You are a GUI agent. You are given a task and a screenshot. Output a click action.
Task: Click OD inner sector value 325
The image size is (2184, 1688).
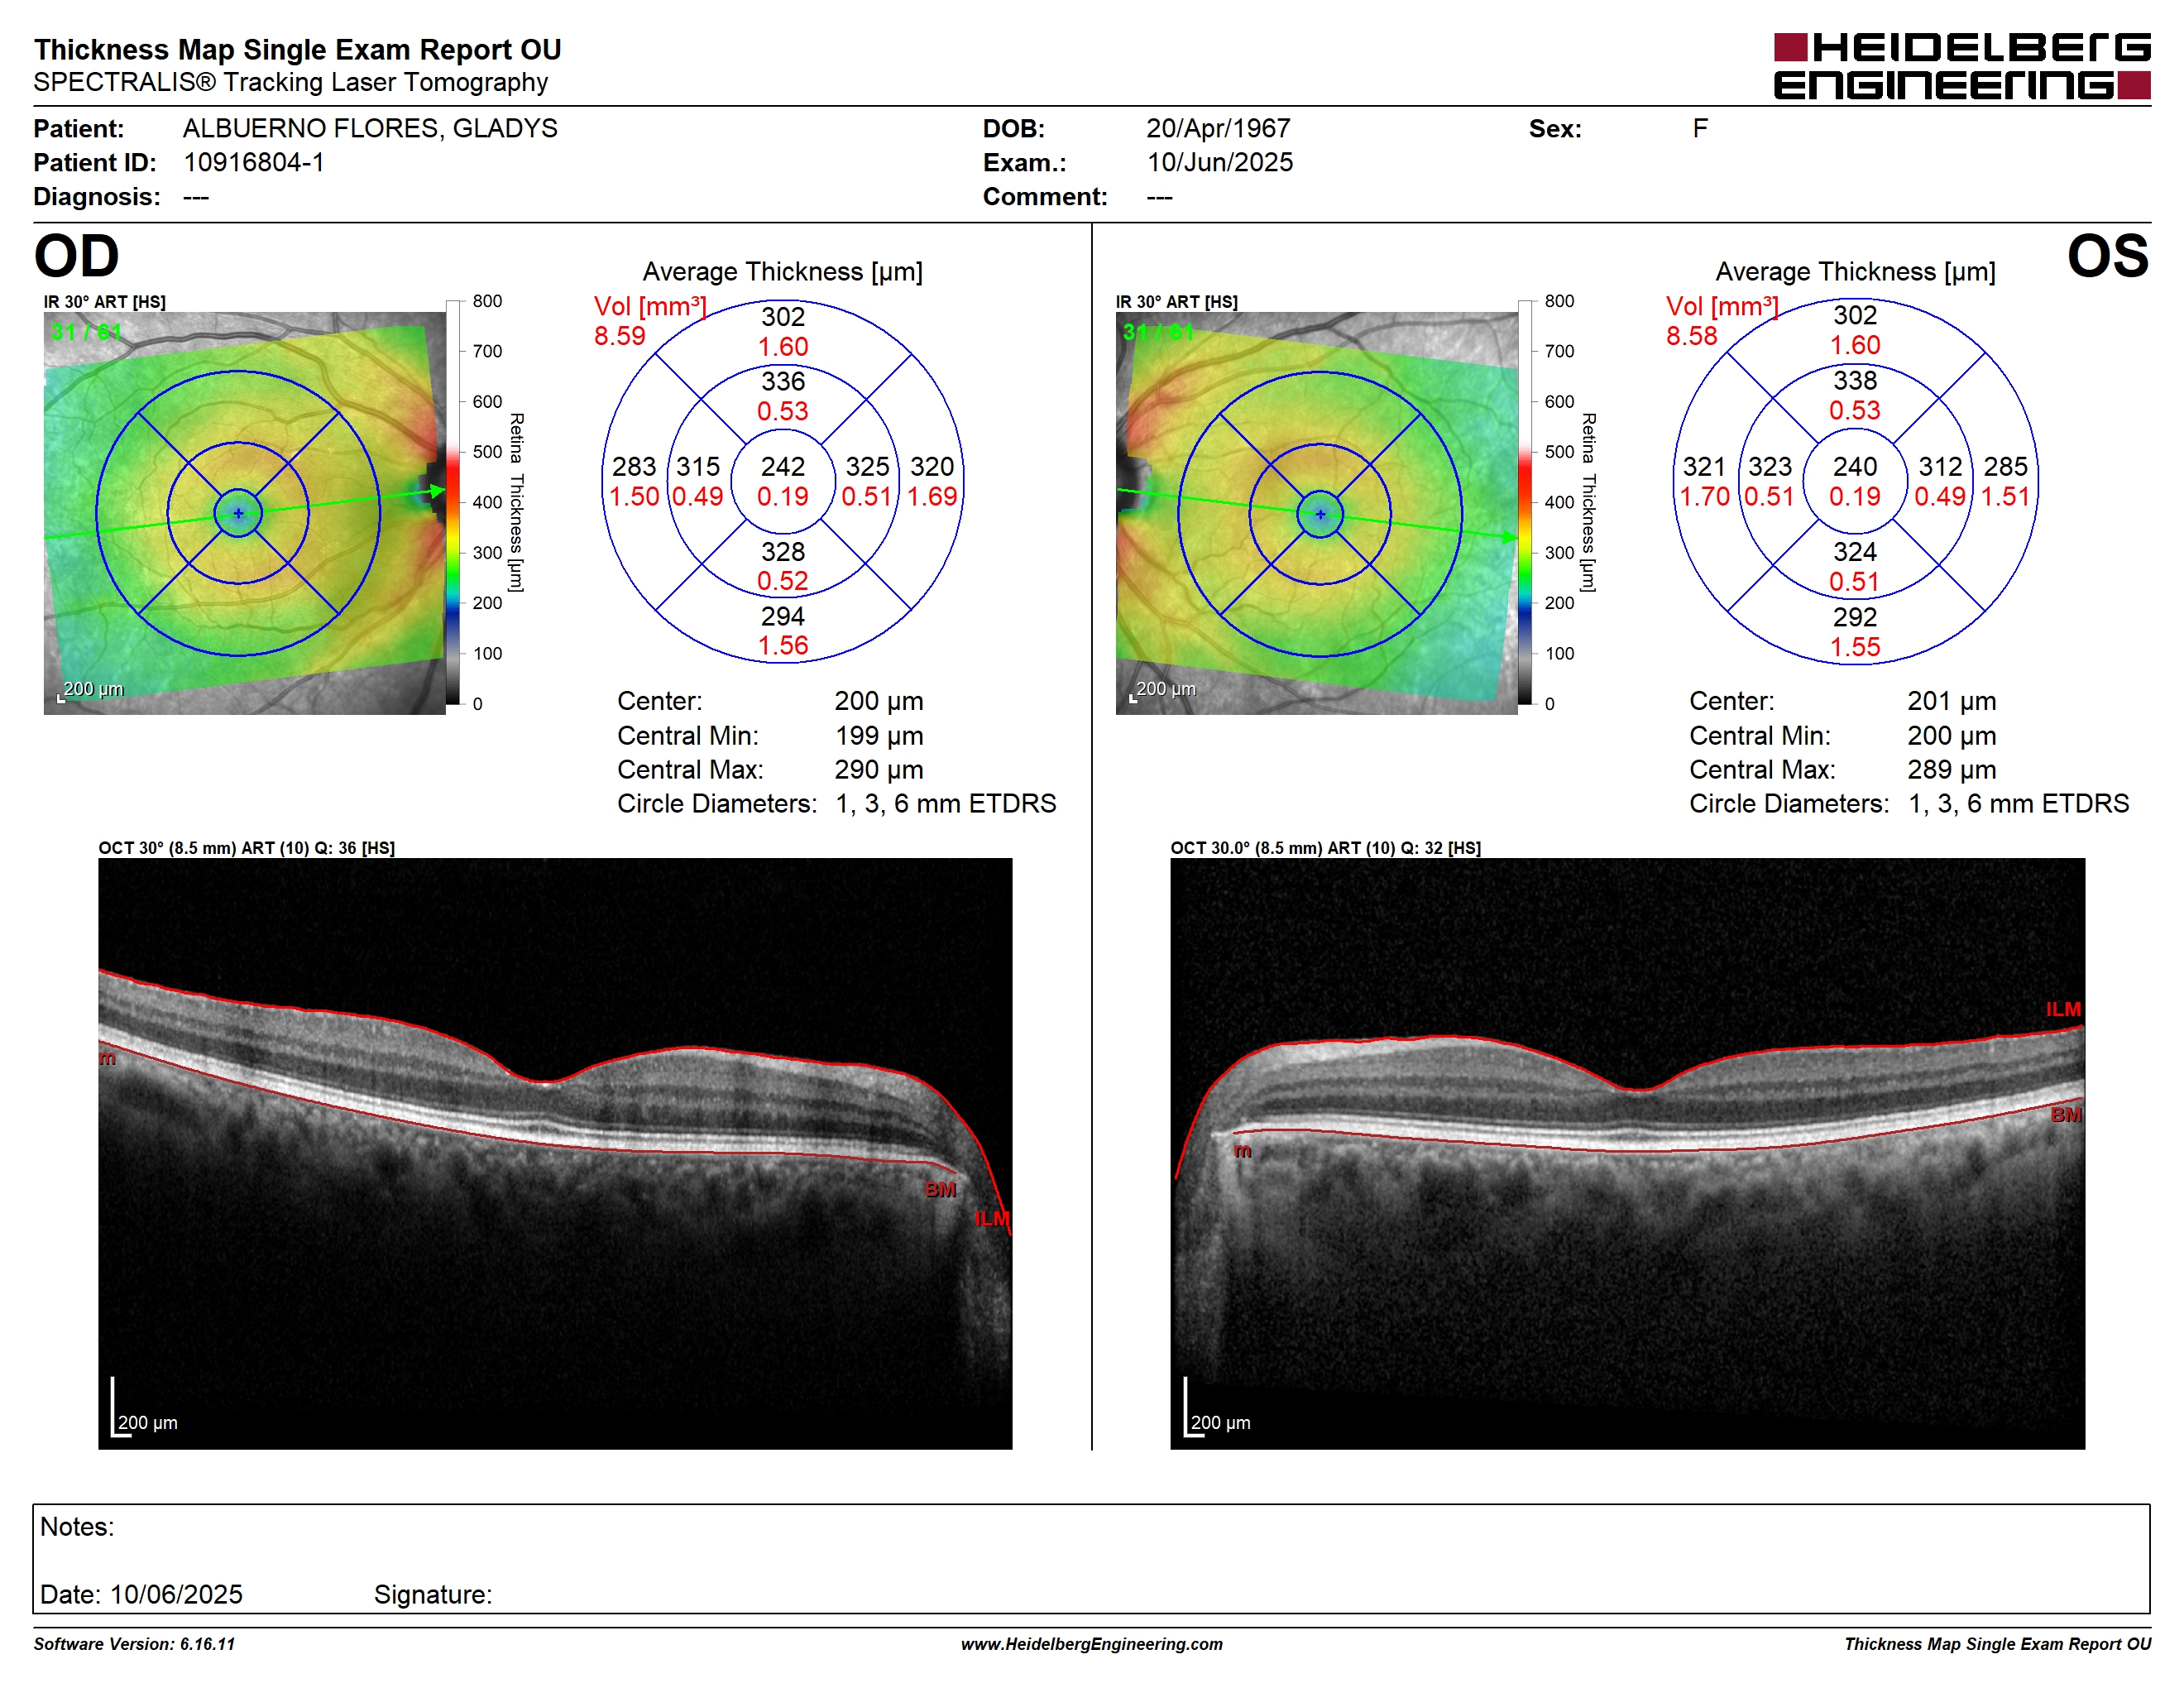pyautogui.click(x=867, y=467)
